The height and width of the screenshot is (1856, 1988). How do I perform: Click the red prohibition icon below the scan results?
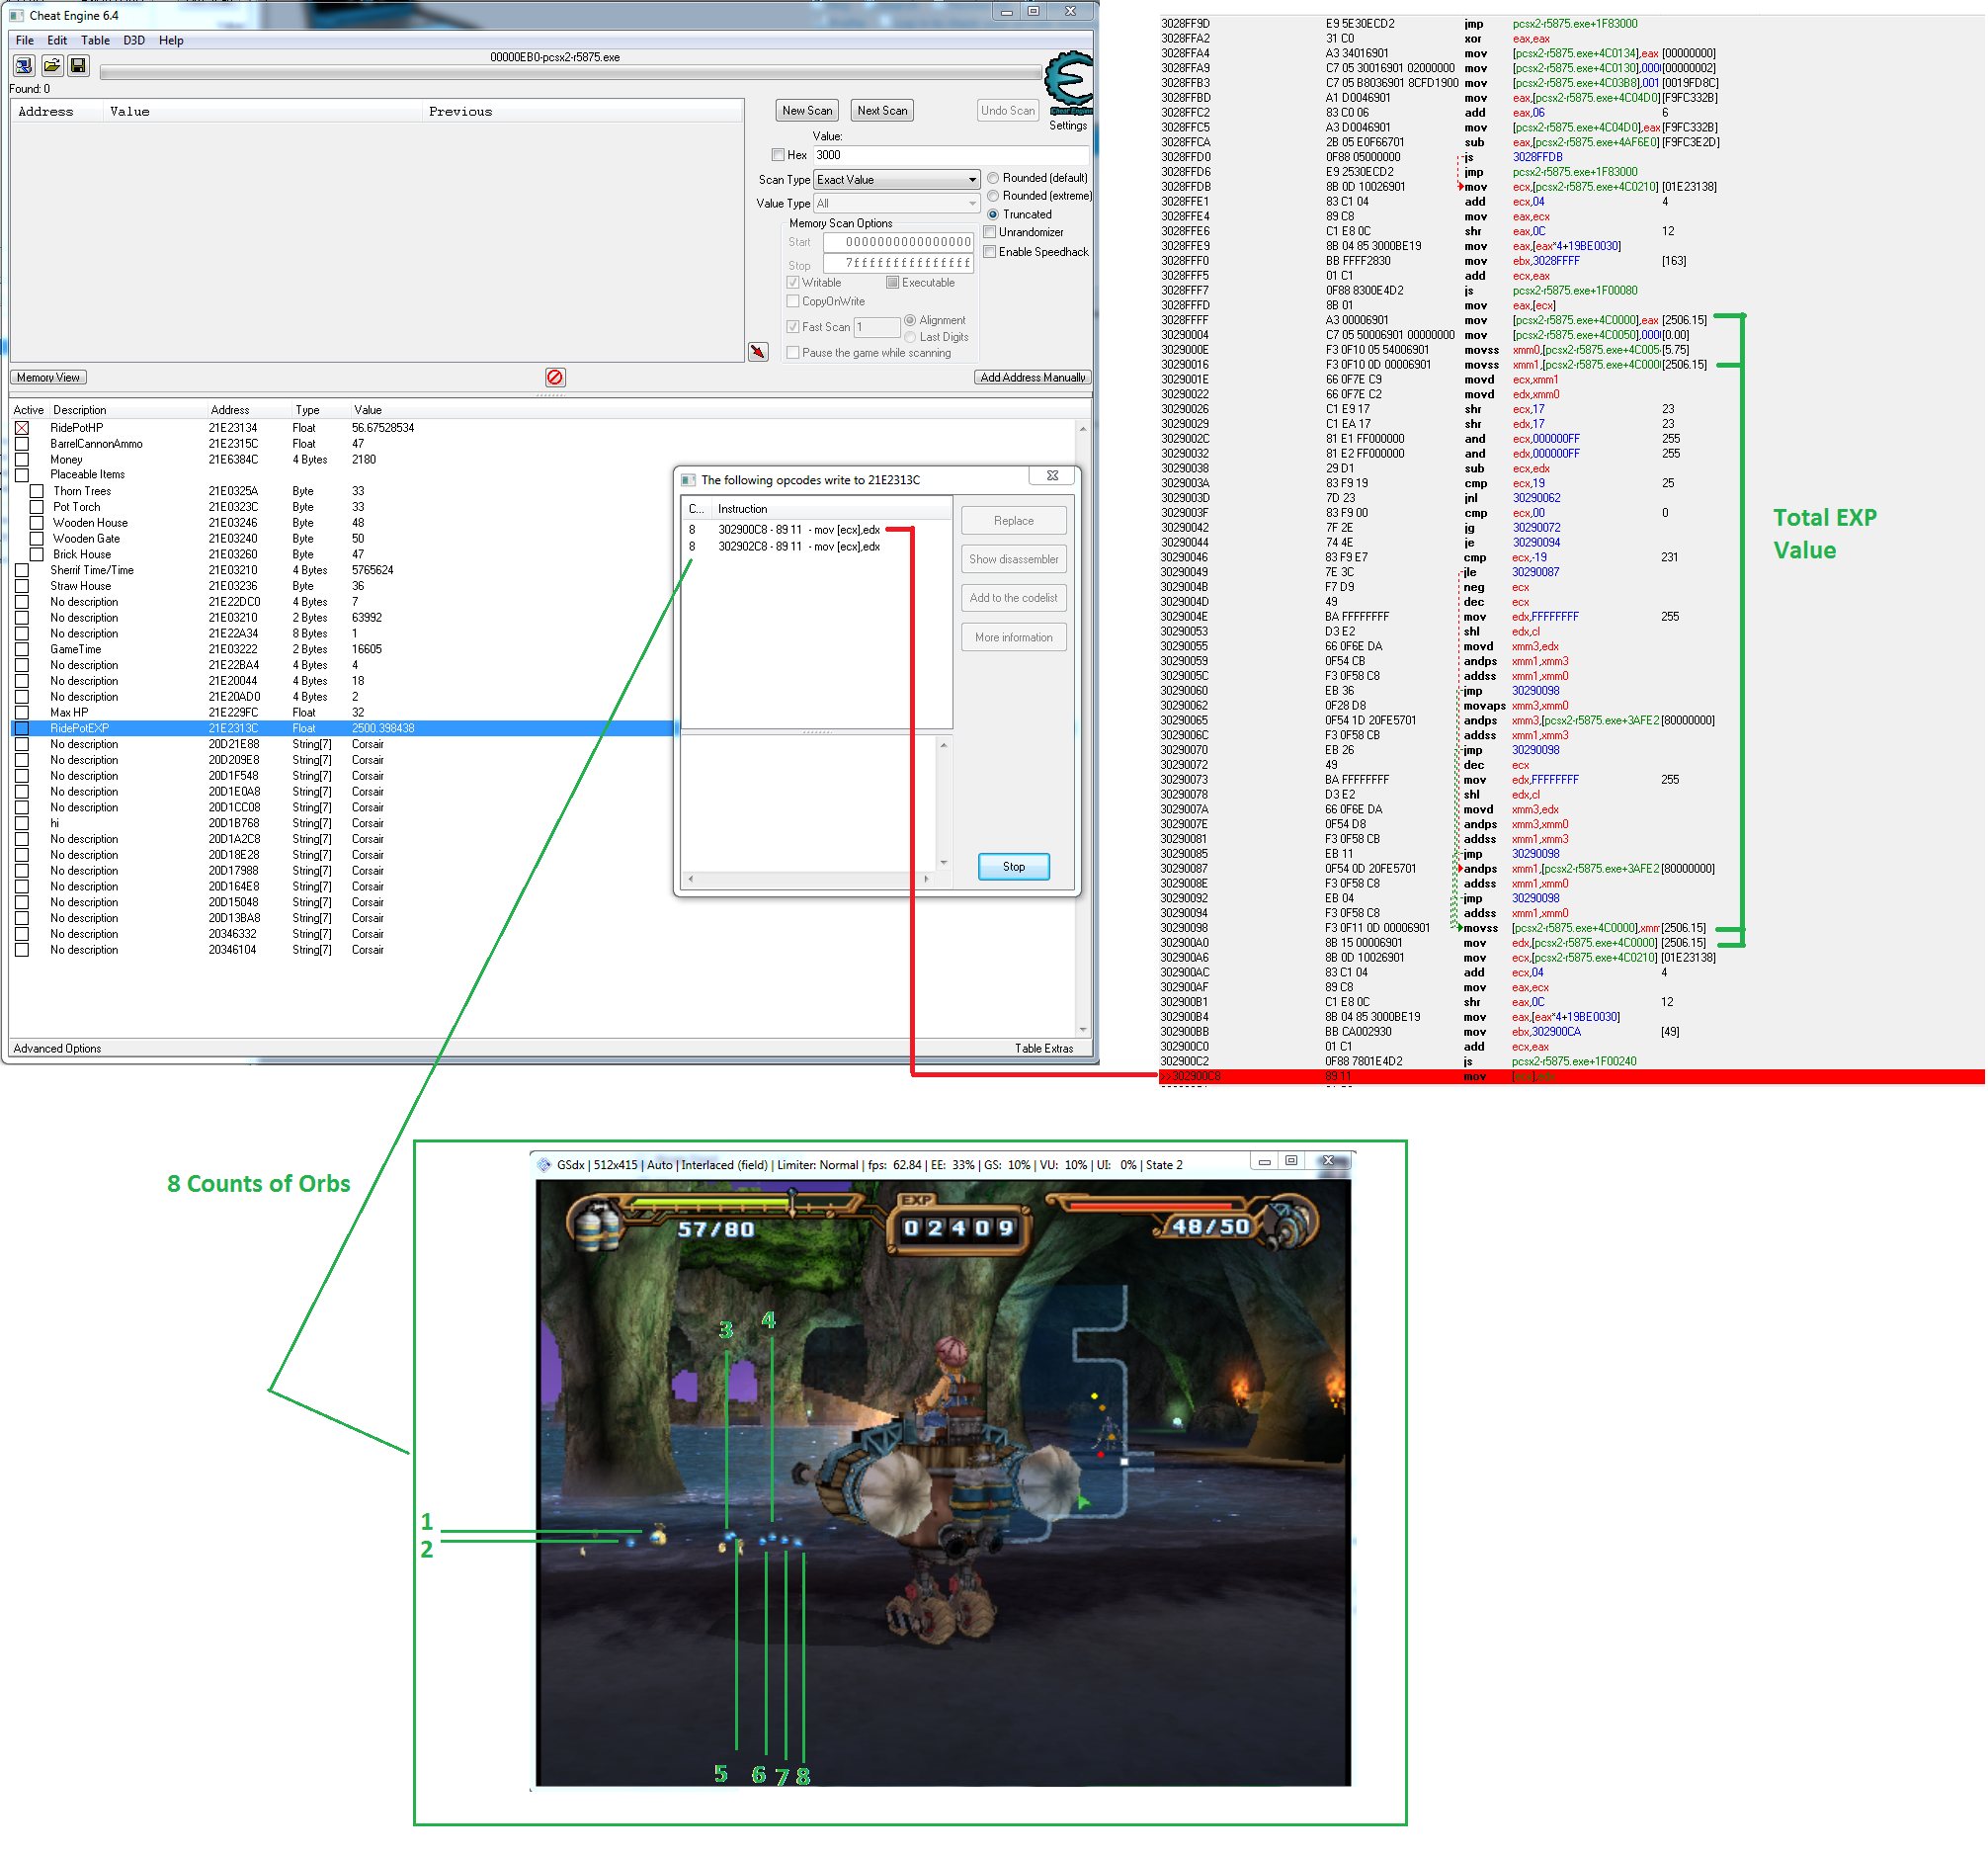tap(556, 378)
